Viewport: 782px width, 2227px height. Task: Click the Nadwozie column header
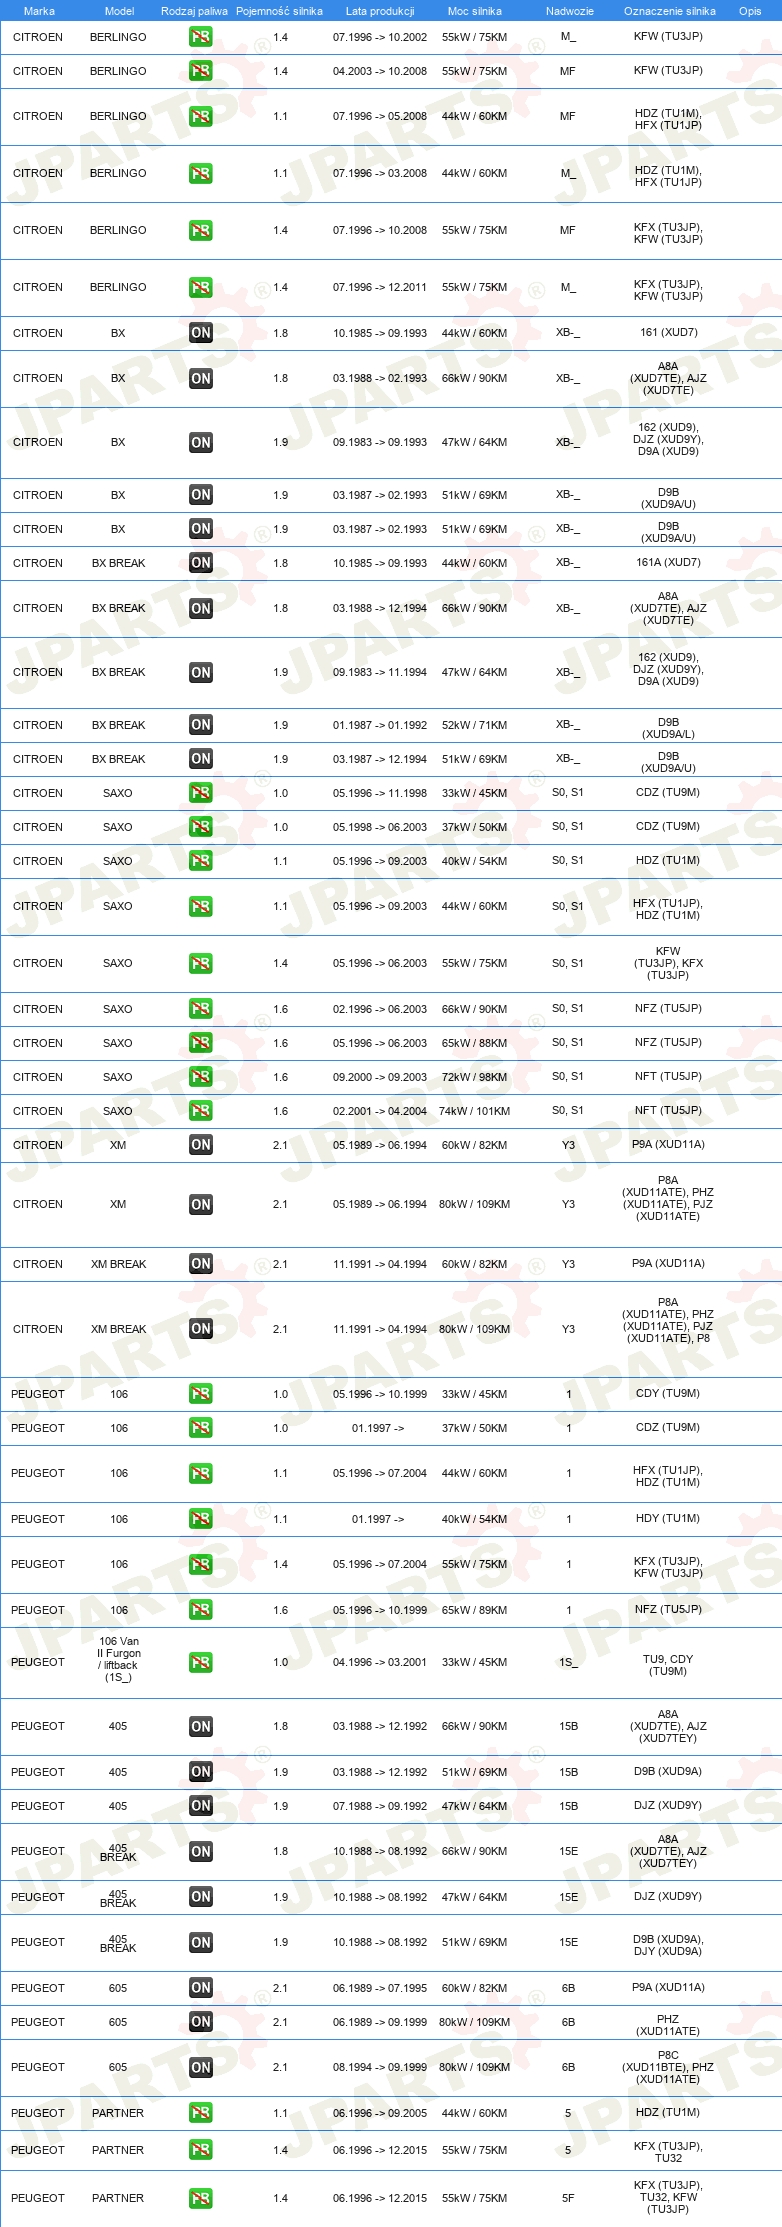[x=570, y=11]
